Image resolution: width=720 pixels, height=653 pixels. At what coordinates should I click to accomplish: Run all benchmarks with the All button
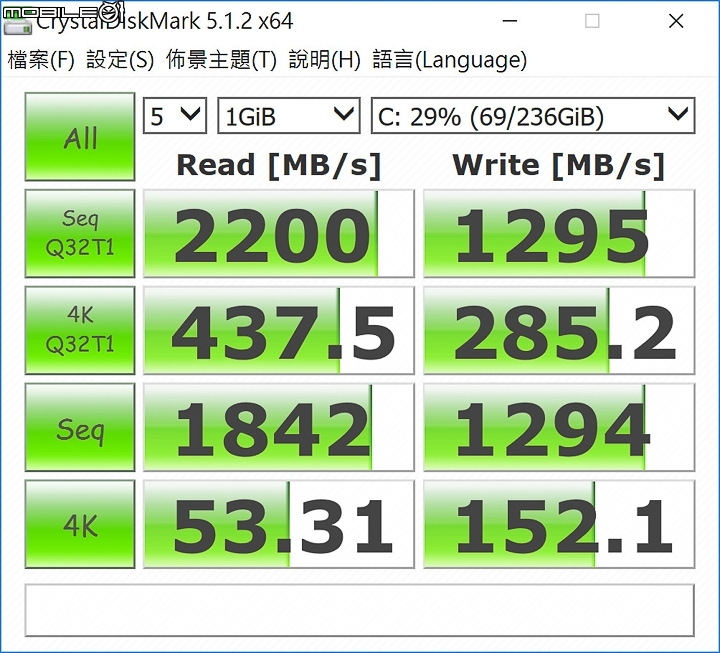[x=80, y=137]
